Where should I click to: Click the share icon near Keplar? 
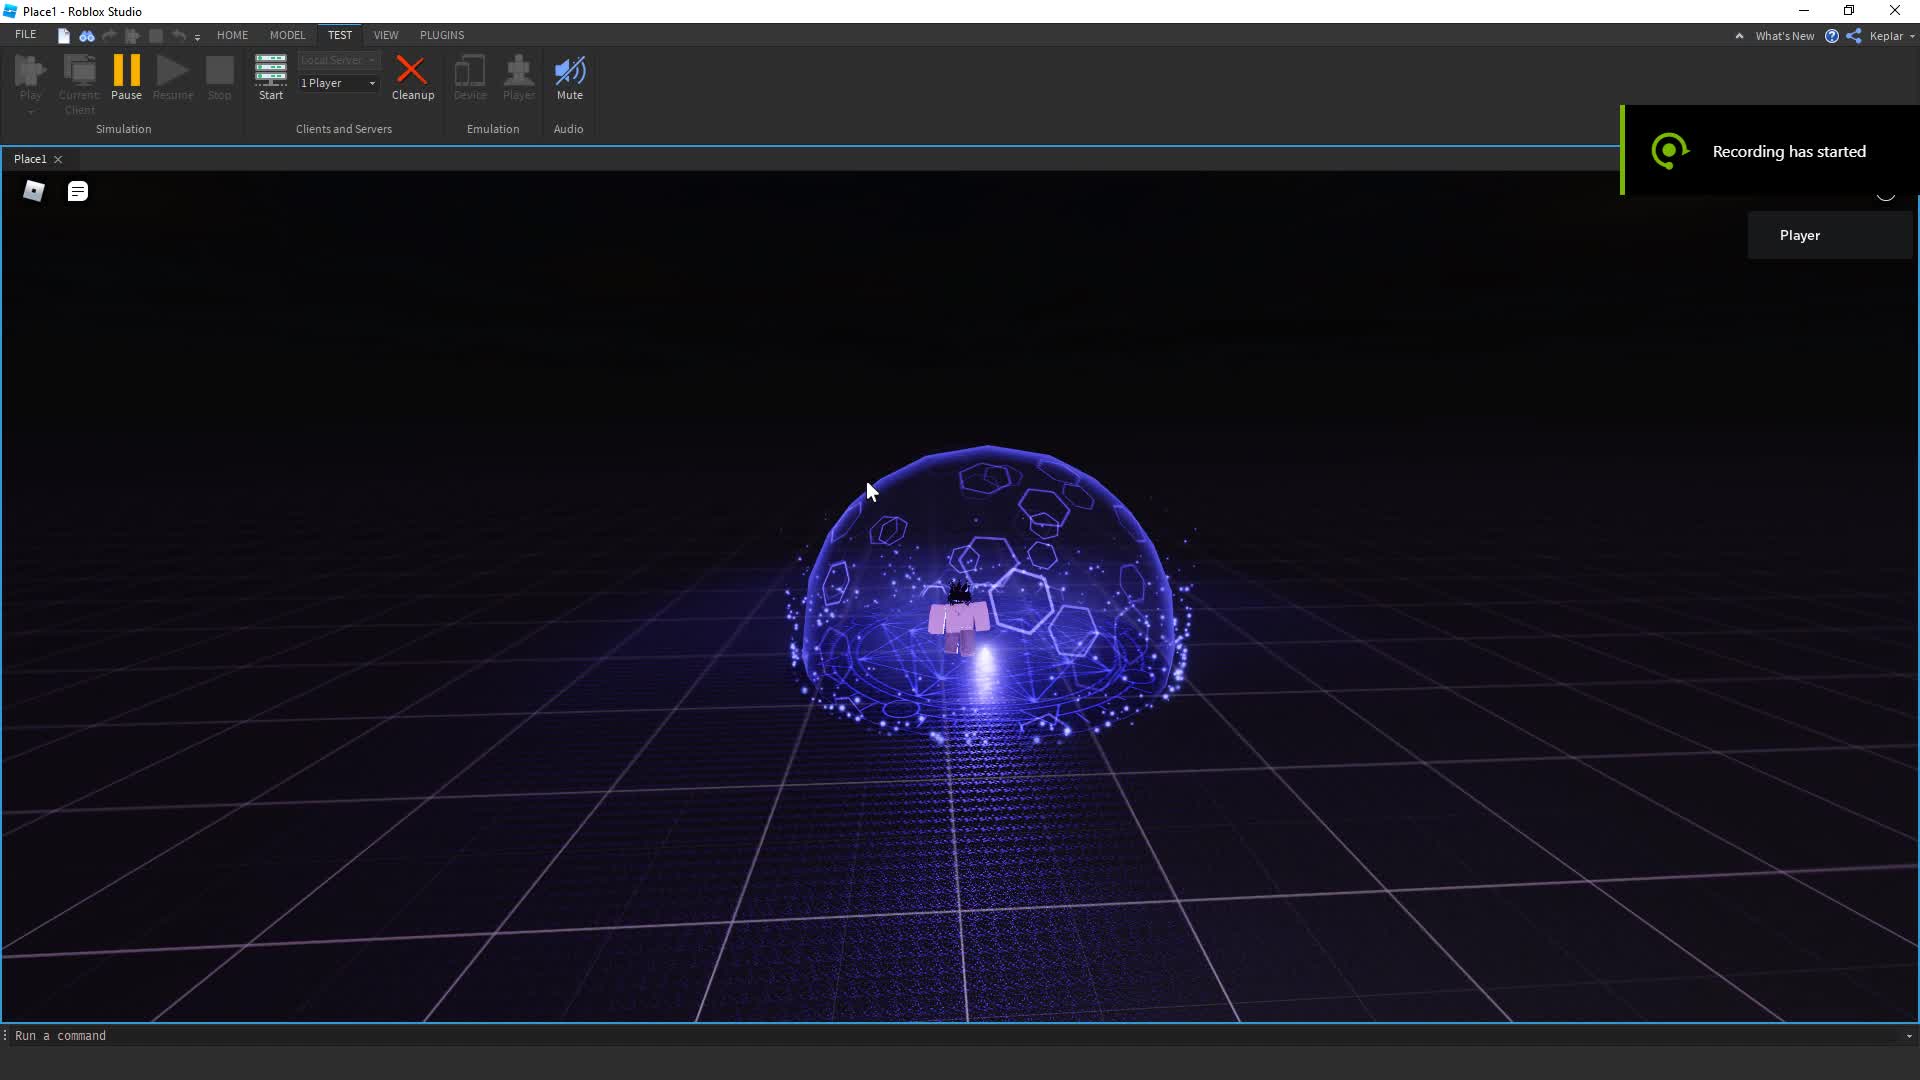coord(1853,36)
